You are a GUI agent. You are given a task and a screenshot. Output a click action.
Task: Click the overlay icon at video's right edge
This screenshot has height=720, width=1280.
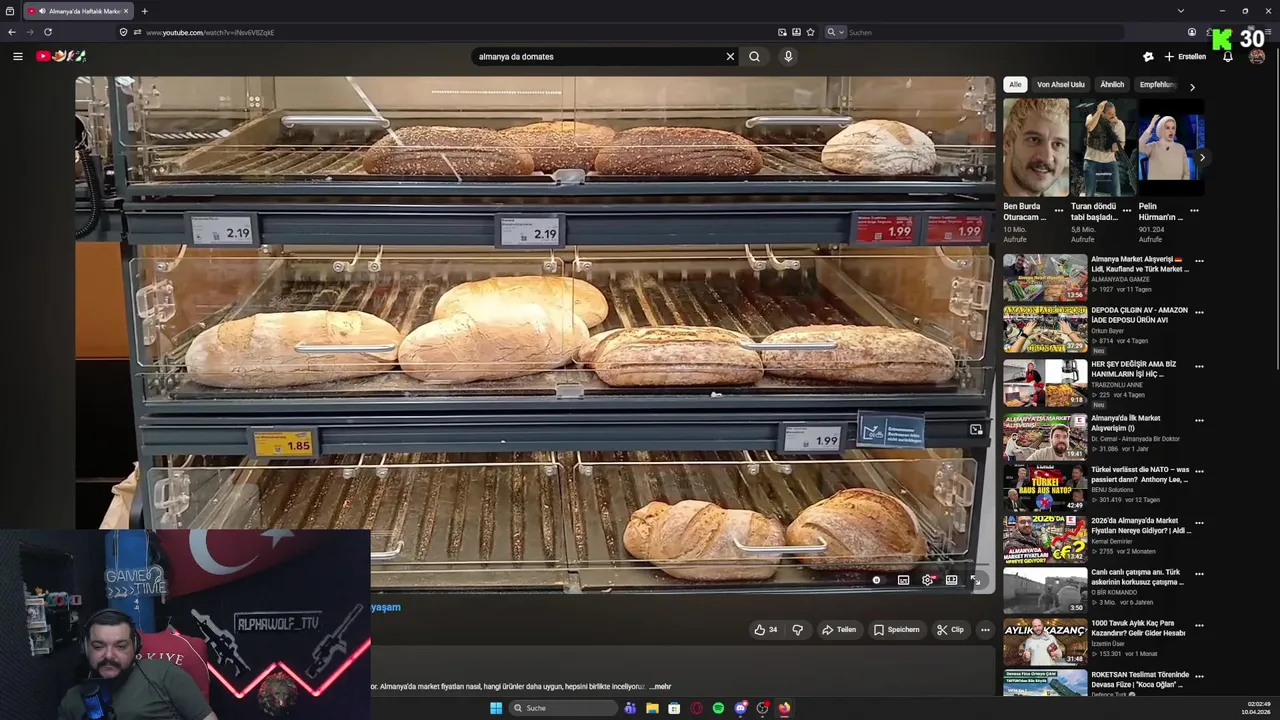click(976, 430)
